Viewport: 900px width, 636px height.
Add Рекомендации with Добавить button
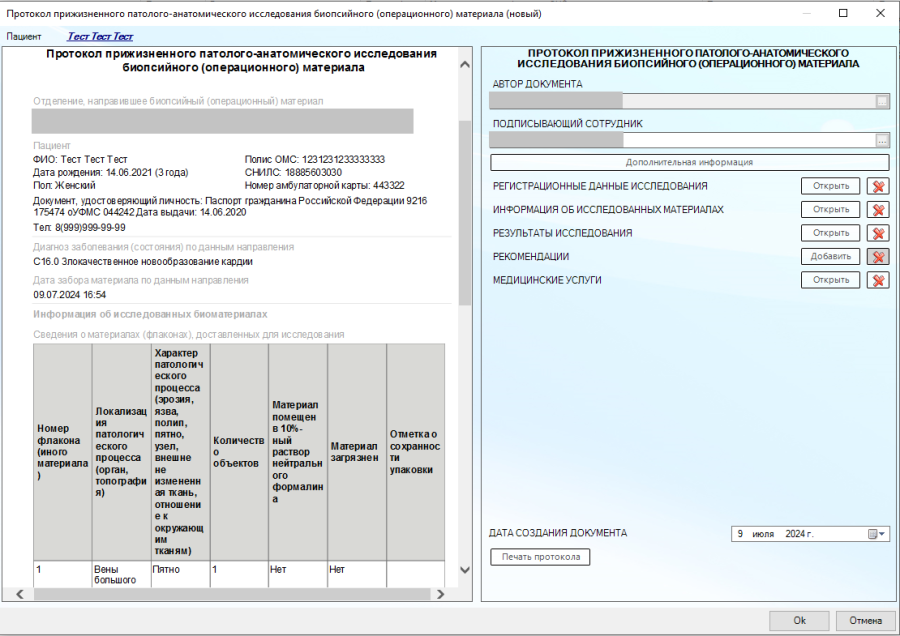point(831,257)
